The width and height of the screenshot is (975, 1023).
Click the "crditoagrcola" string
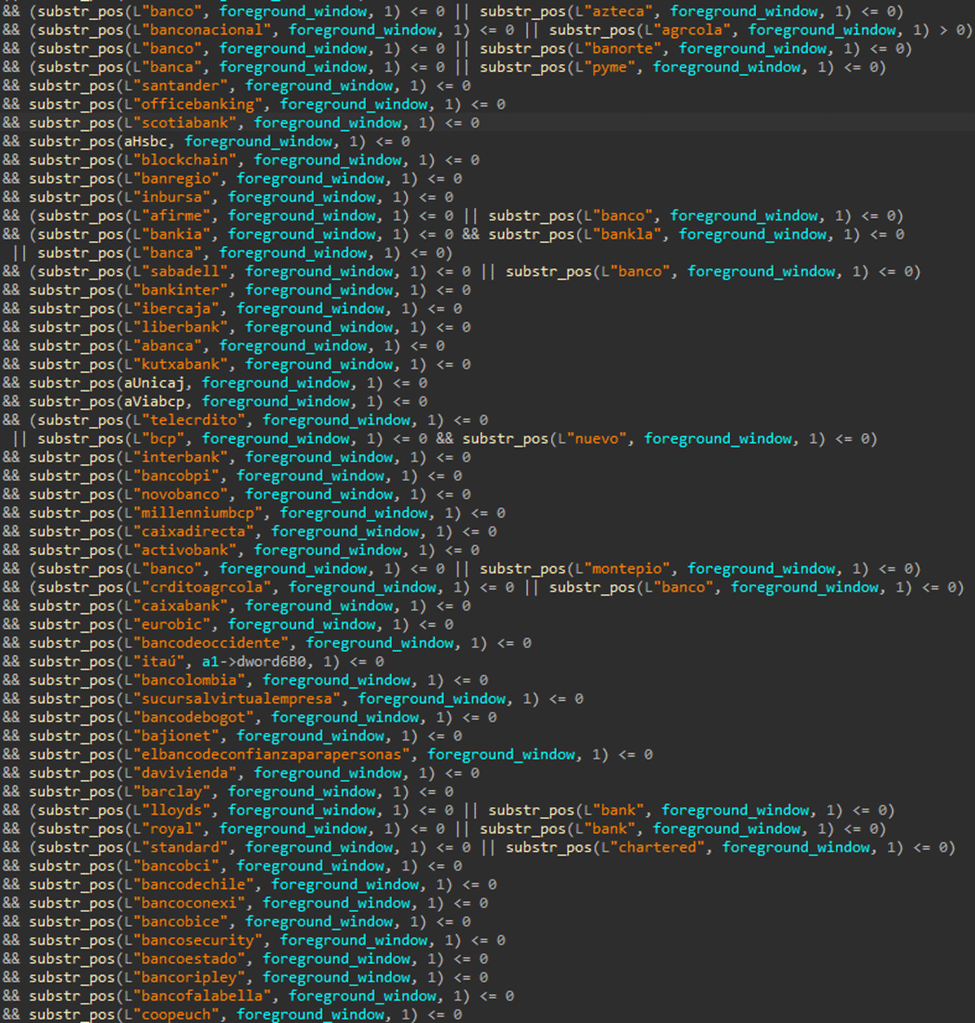pos(206,588)
